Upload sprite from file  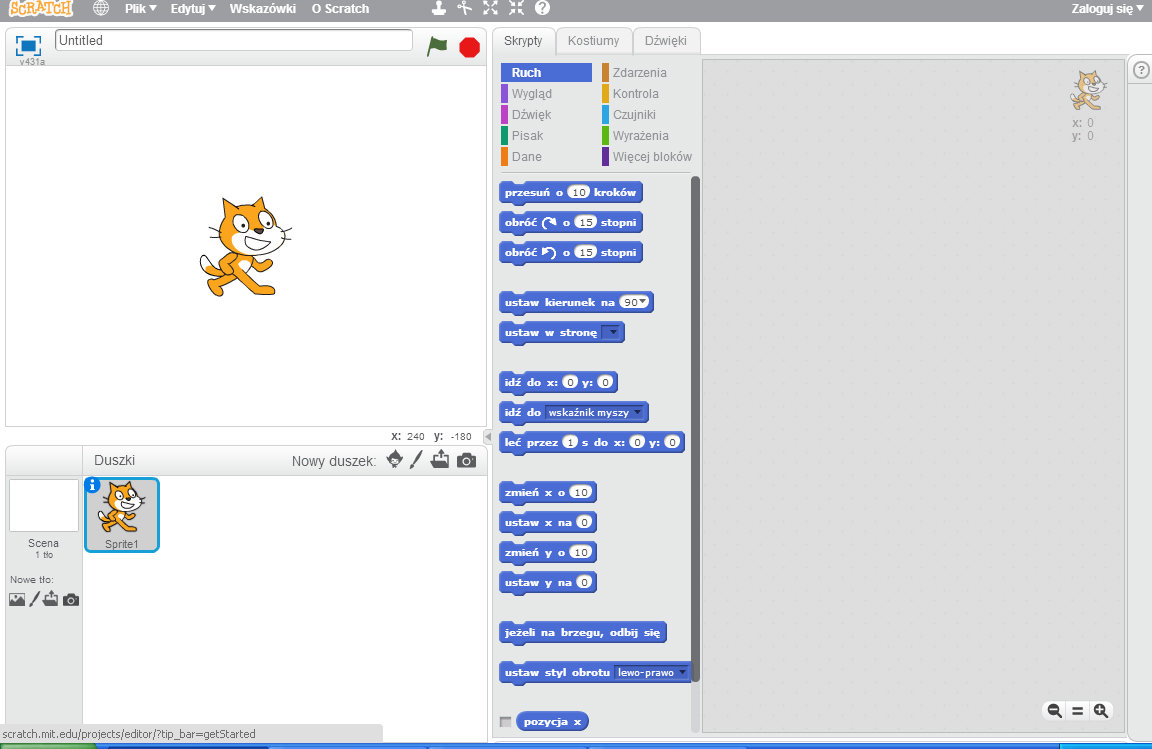[440, 459]
